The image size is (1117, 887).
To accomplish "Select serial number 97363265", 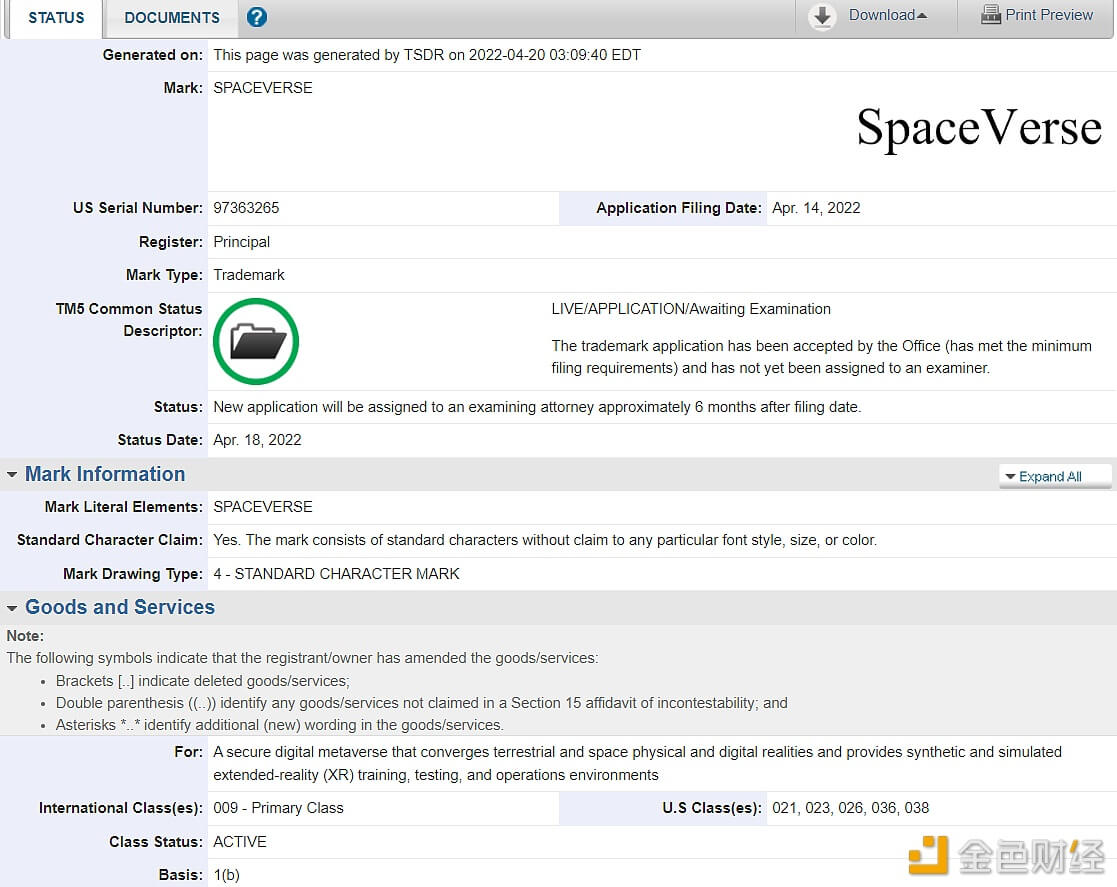I will (x=246, y=208).
